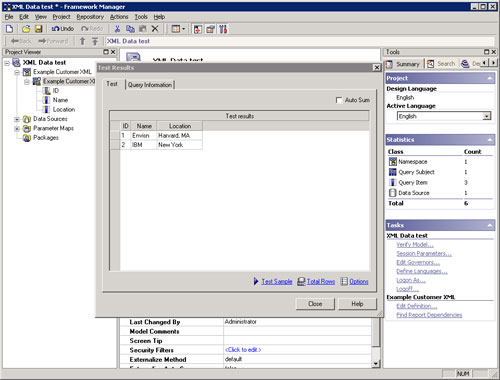The width and height of the screenshot is (500, 380).
Task: Collapse the Tasks section
Action: pyautogui.click(x=490, y=225)
